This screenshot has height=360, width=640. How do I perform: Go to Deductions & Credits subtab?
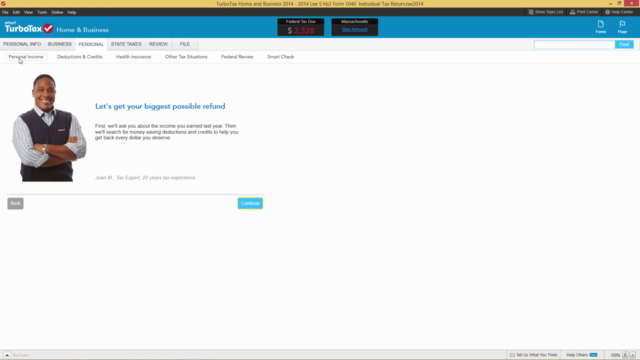(80, 57)
